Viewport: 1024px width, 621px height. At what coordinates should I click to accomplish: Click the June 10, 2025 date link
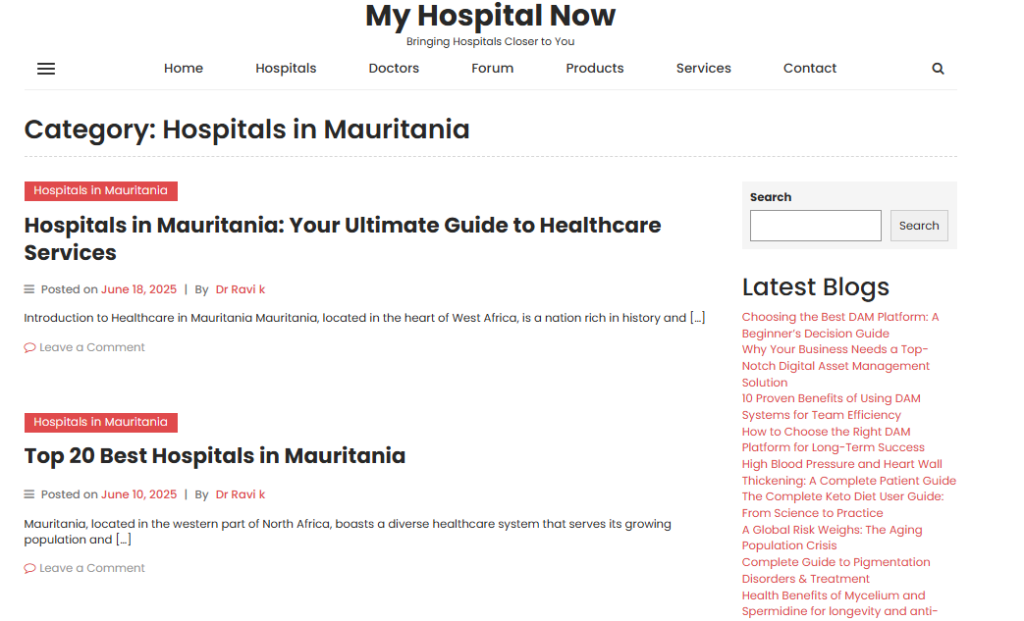[x=138, y=494]
